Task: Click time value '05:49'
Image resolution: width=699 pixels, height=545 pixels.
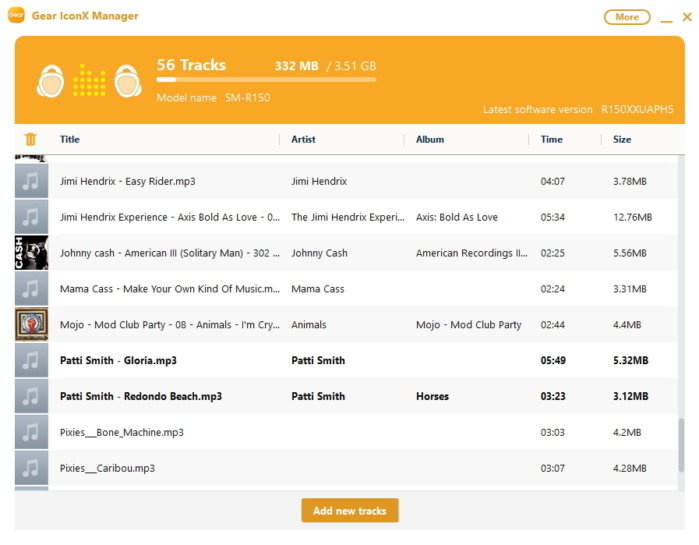Action: pyautogui.click(x=553, y=361)
